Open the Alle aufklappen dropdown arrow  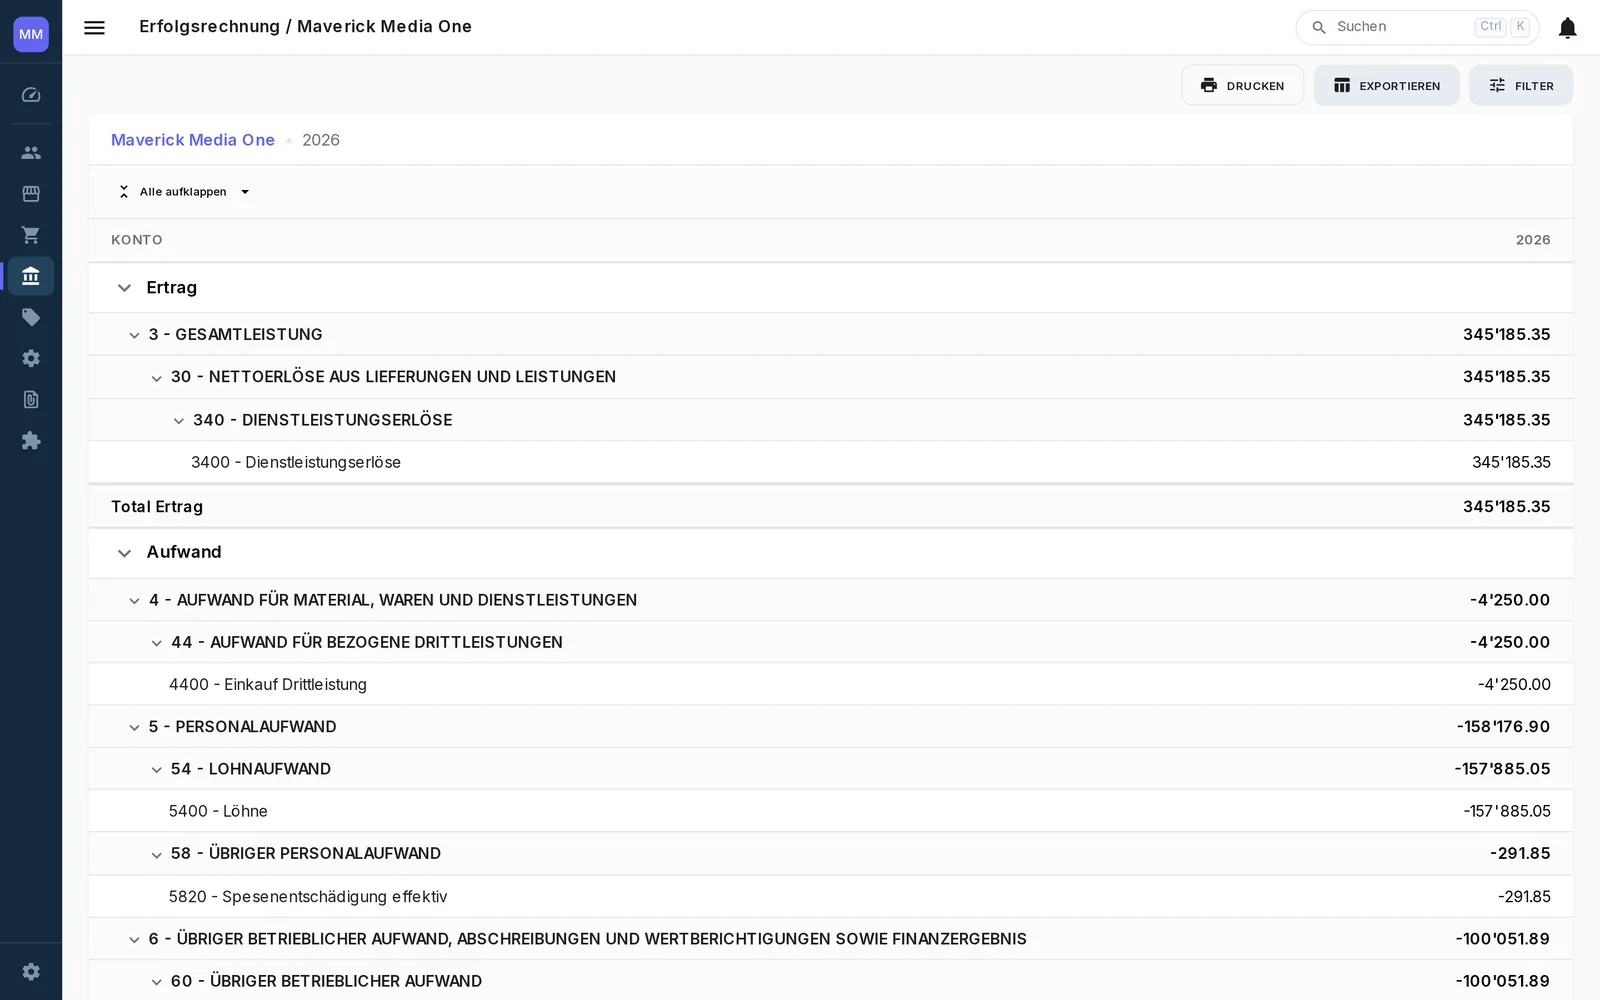click(x=245, y=192)
